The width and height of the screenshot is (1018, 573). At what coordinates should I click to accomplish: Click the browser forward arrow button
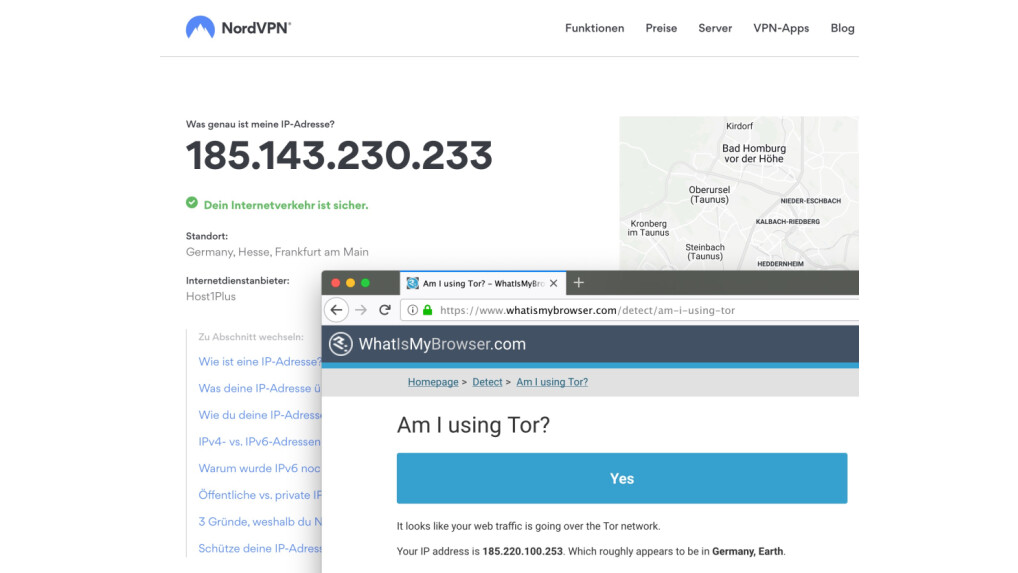pos(361,310)
